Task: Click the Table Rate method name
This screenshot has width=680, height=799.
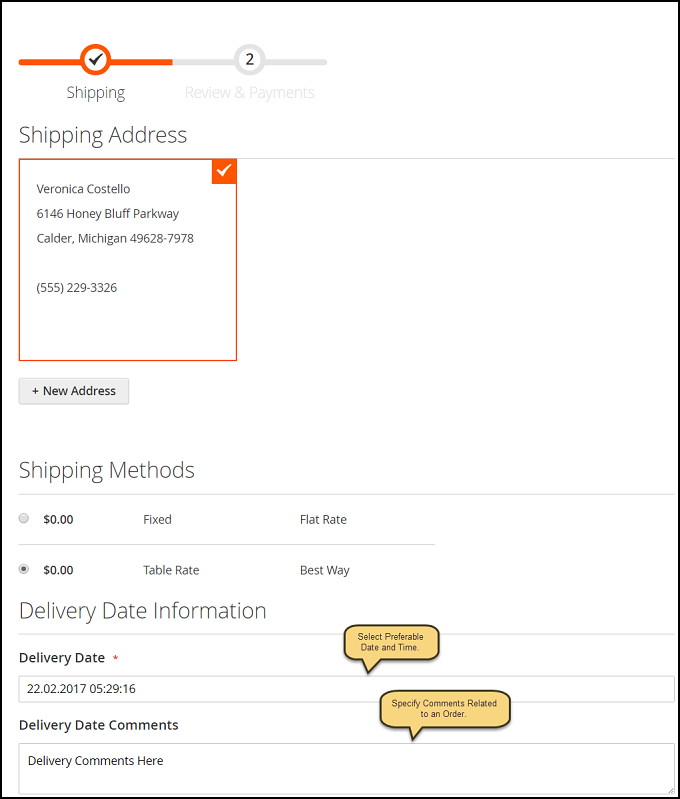Action: [x=171, y=570]
